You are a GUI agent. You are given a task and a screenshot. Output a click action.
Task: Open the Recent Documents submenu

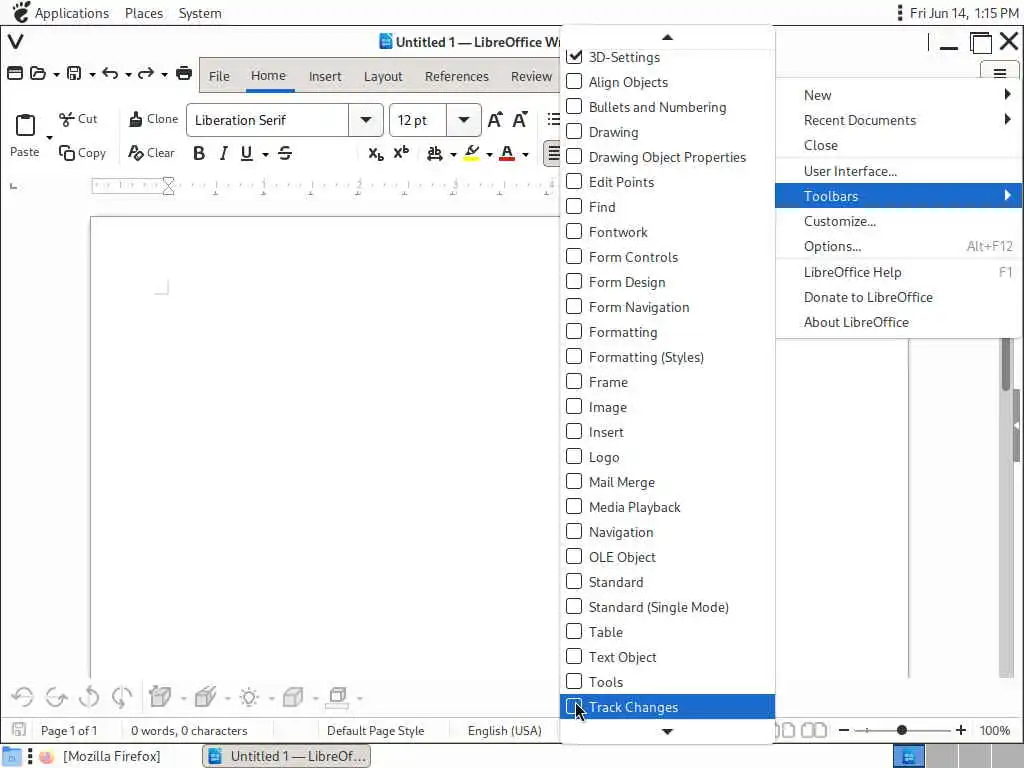click(x=899, y=120)
